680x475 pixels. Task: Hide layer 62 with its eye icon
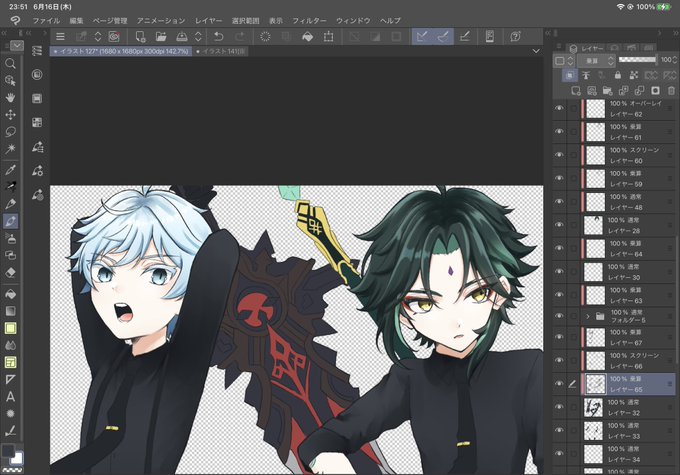click(559, 108)
